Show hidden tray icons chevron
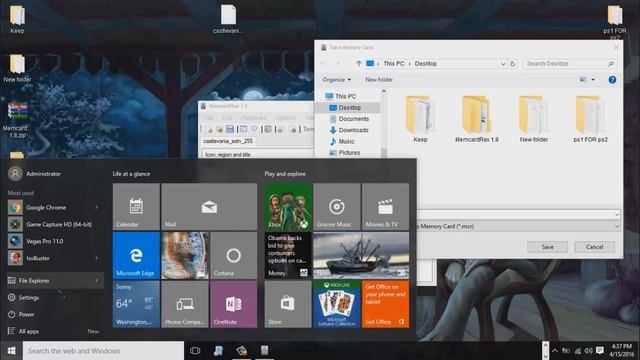Viewport: 640px width, 360px height. 555,351
